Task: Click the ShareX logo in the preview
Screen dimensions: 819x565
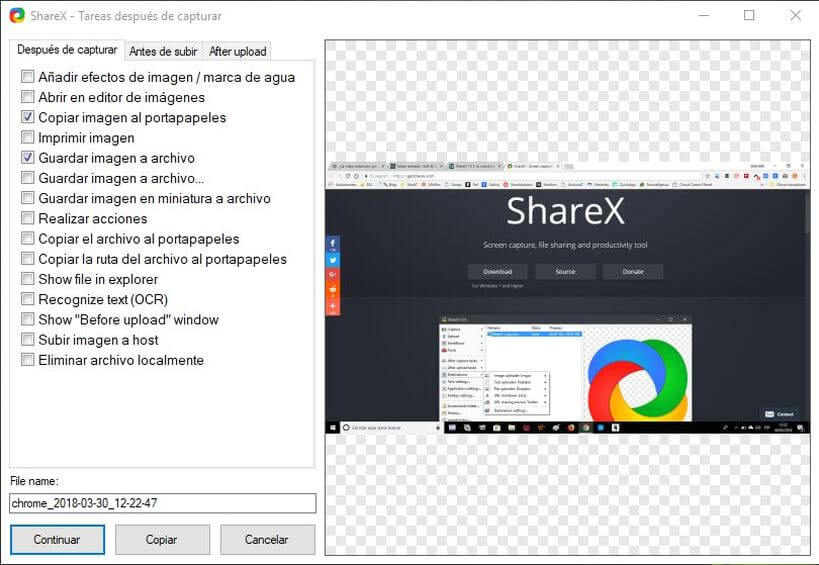Action: tap(637, 380)
